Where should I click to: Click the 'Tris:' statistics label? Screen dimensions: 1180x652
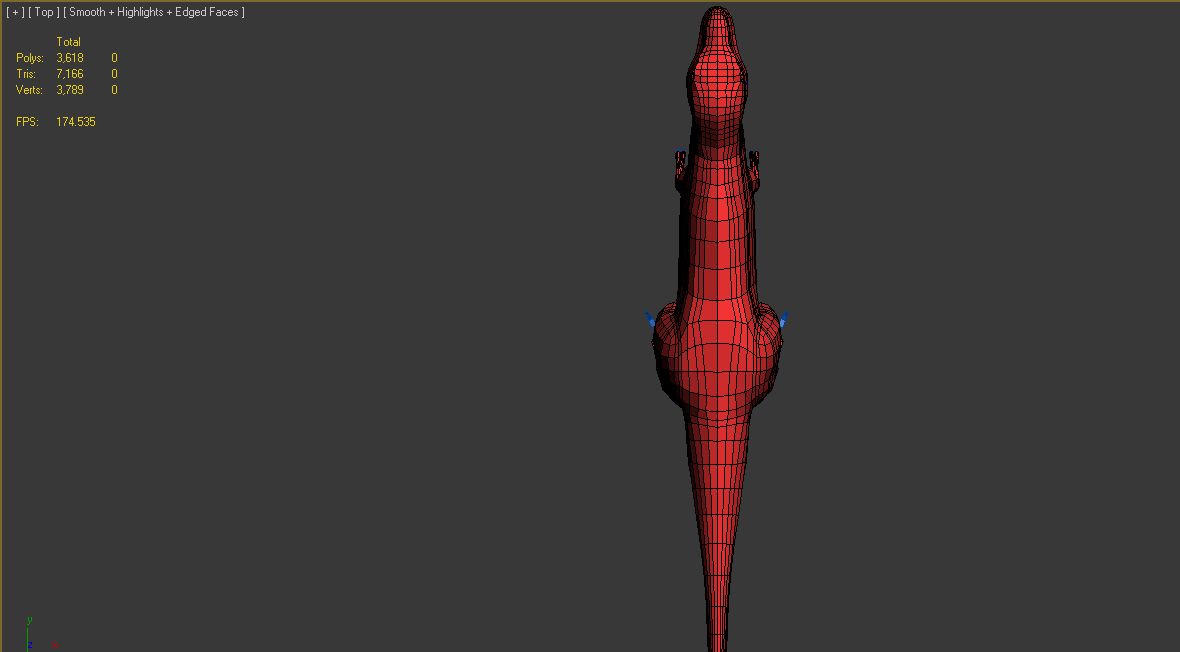(26, 74)
